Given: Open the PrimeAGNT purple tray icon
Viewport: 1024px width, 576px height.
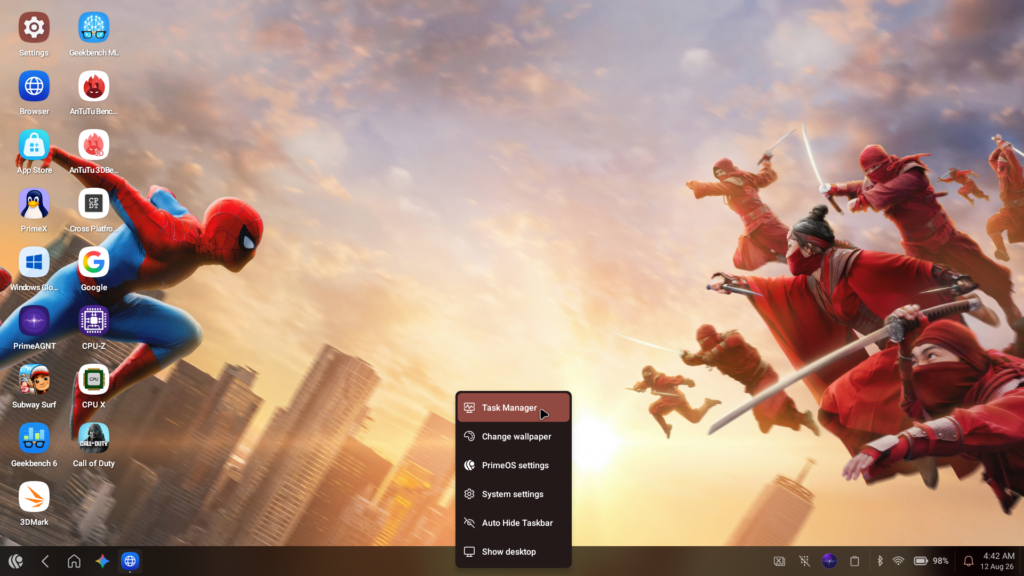Looking at the screenshot, I should [x=829, y=561].
